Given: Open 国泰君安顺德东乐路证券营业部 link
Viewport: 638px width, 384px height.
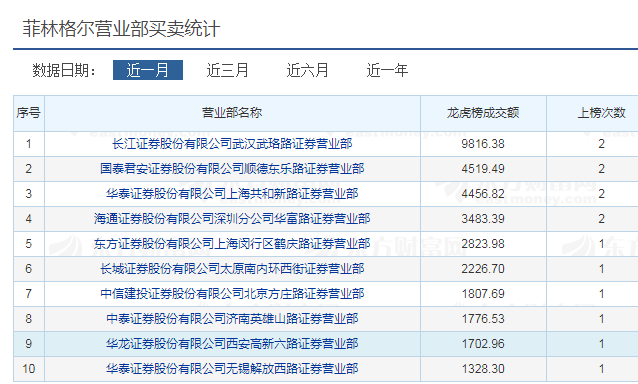Looking at the screenshot, I should coord(232,168).
